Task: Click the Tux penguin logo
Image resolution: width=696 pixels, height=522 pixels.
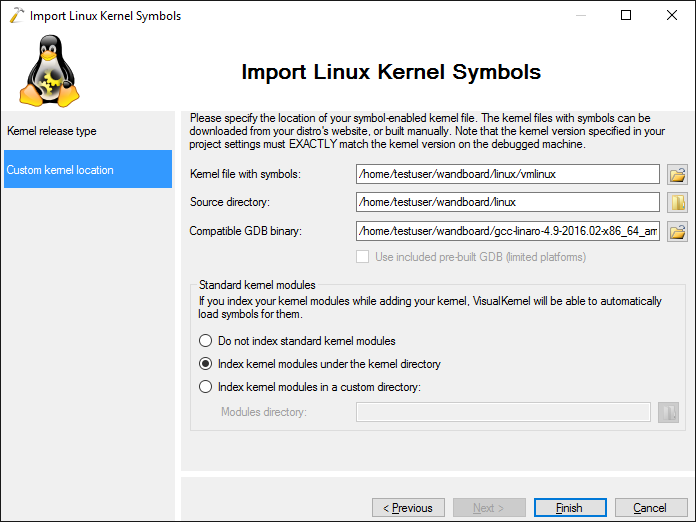Action: pos(49,71)
